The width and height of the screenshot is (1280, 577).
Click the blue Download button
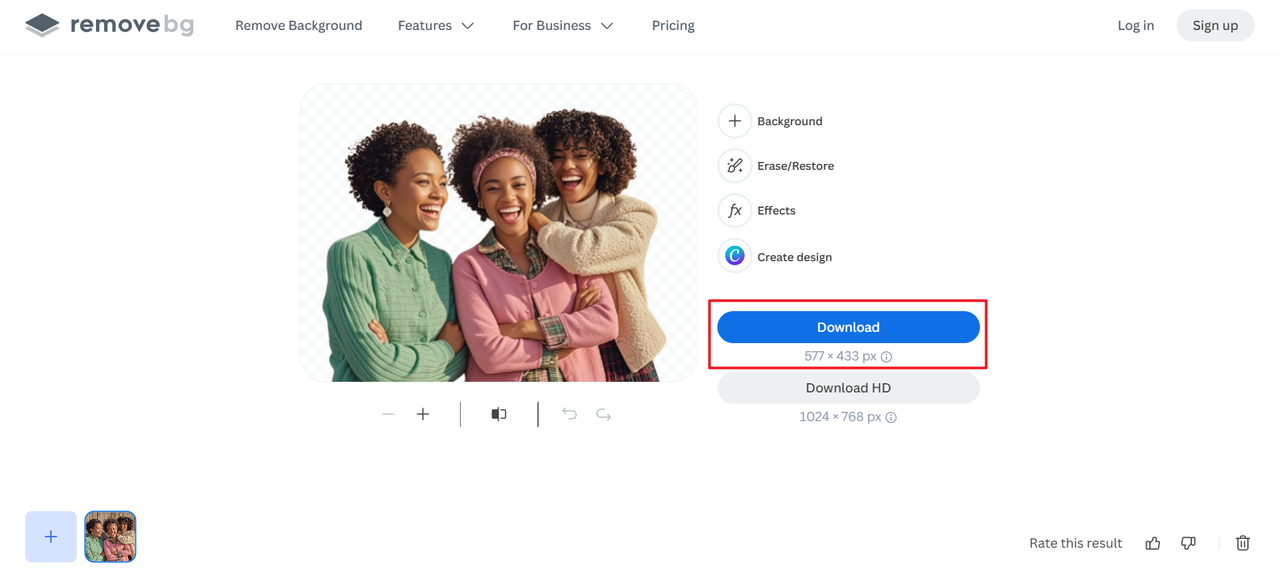848,327
